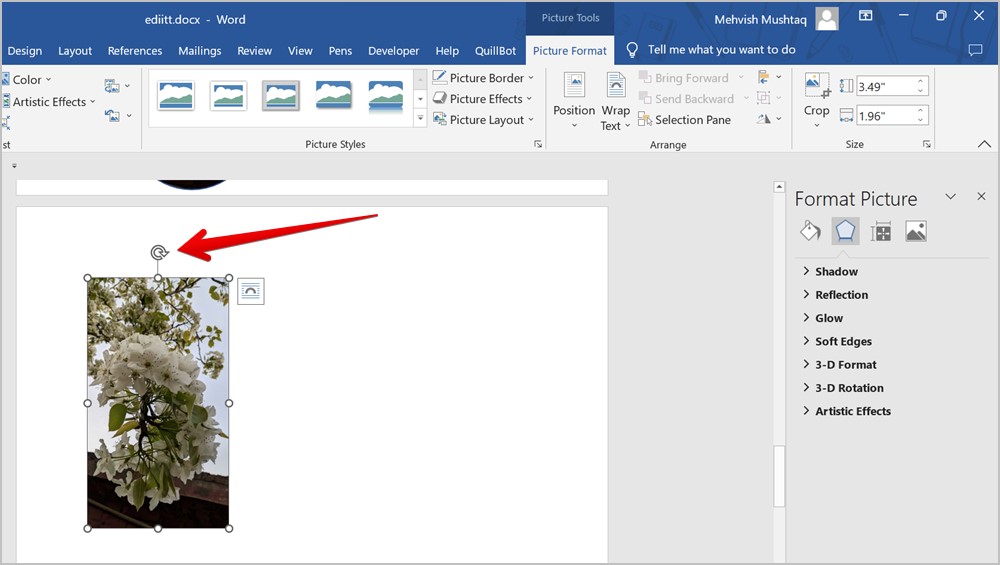Open the Fill & Line tab icon

point(810,232)
